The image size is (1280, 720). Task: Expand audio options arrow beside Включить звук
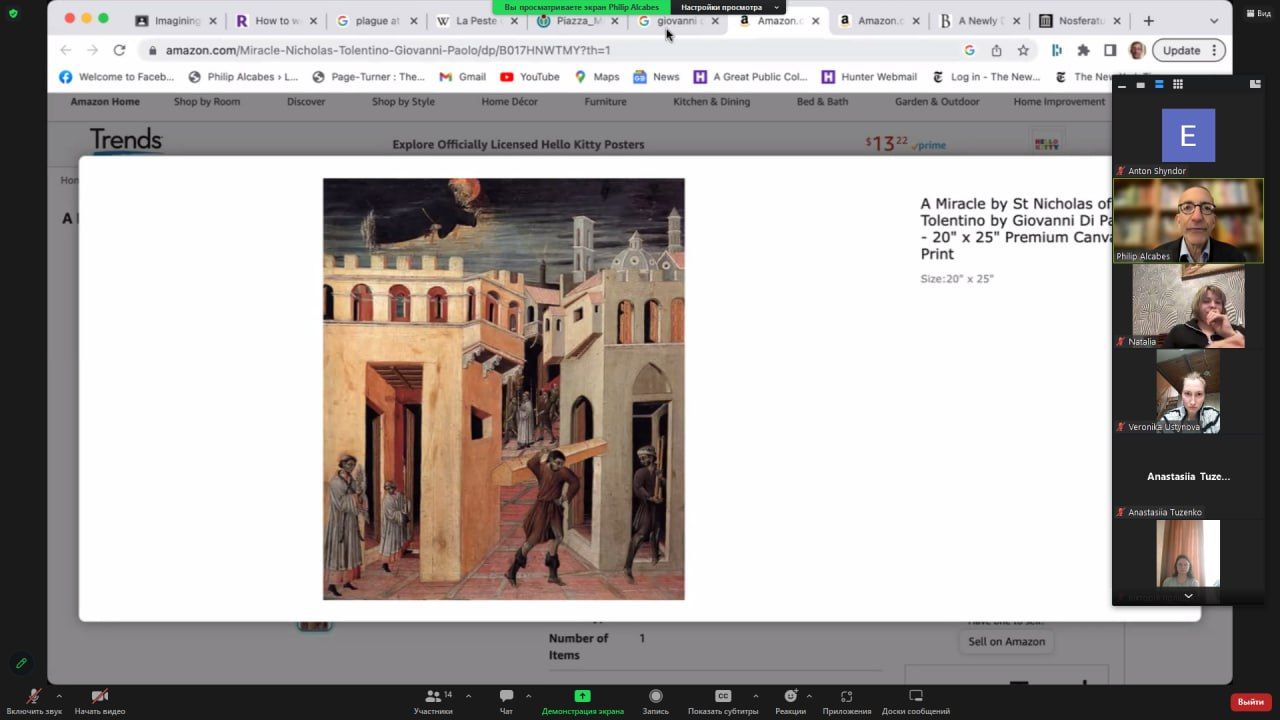point(59,696)
